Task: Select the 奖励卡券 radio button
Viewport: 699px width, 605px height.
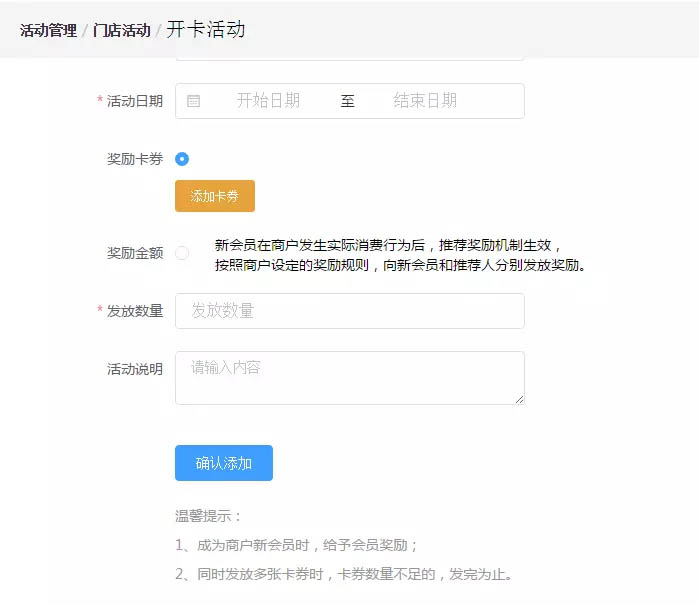Action: (182, 159)
